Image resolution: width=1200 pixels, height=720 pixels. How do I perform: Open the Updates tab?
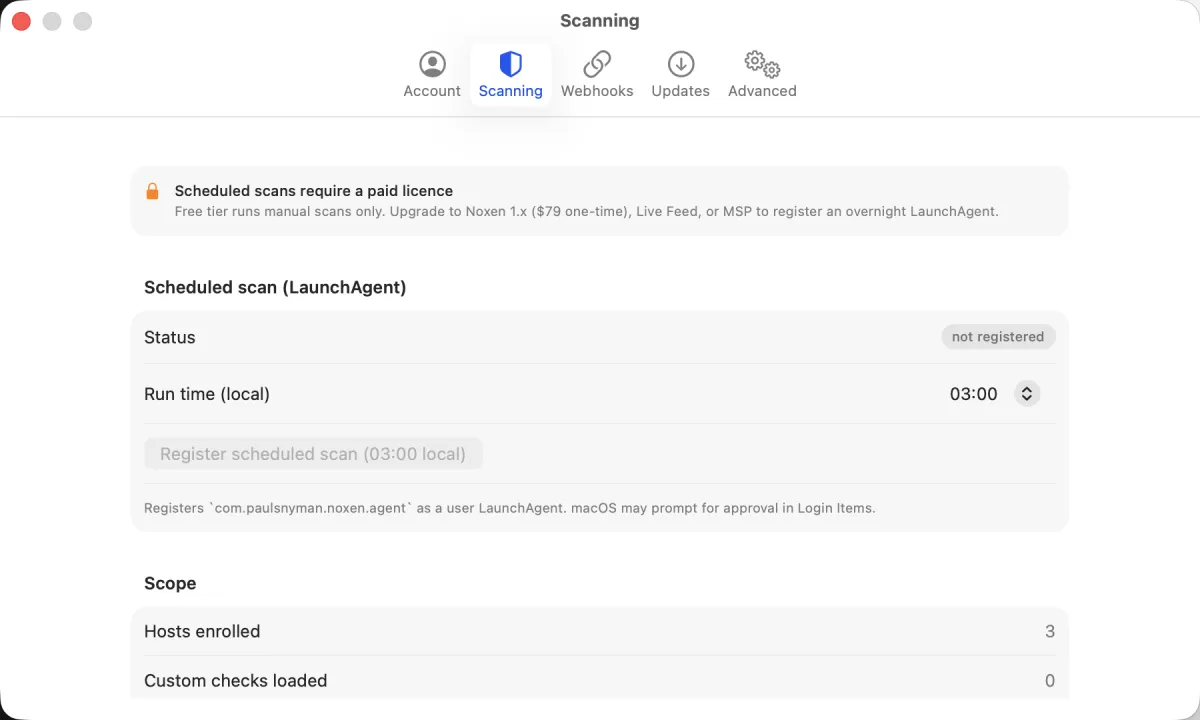tap(680, 75)
